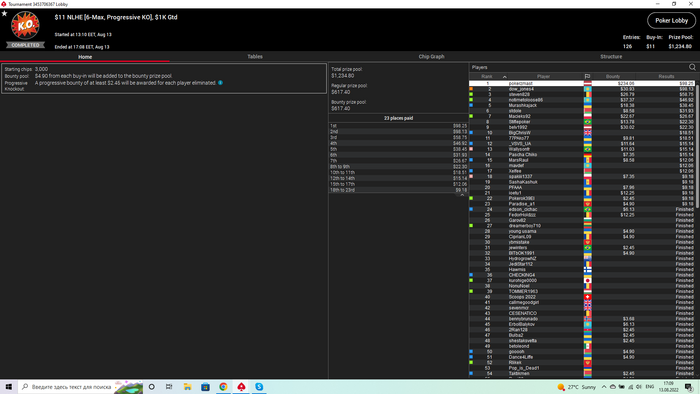Sort players by Rank column
Screen dimensions: 700x394
point(487,77)
